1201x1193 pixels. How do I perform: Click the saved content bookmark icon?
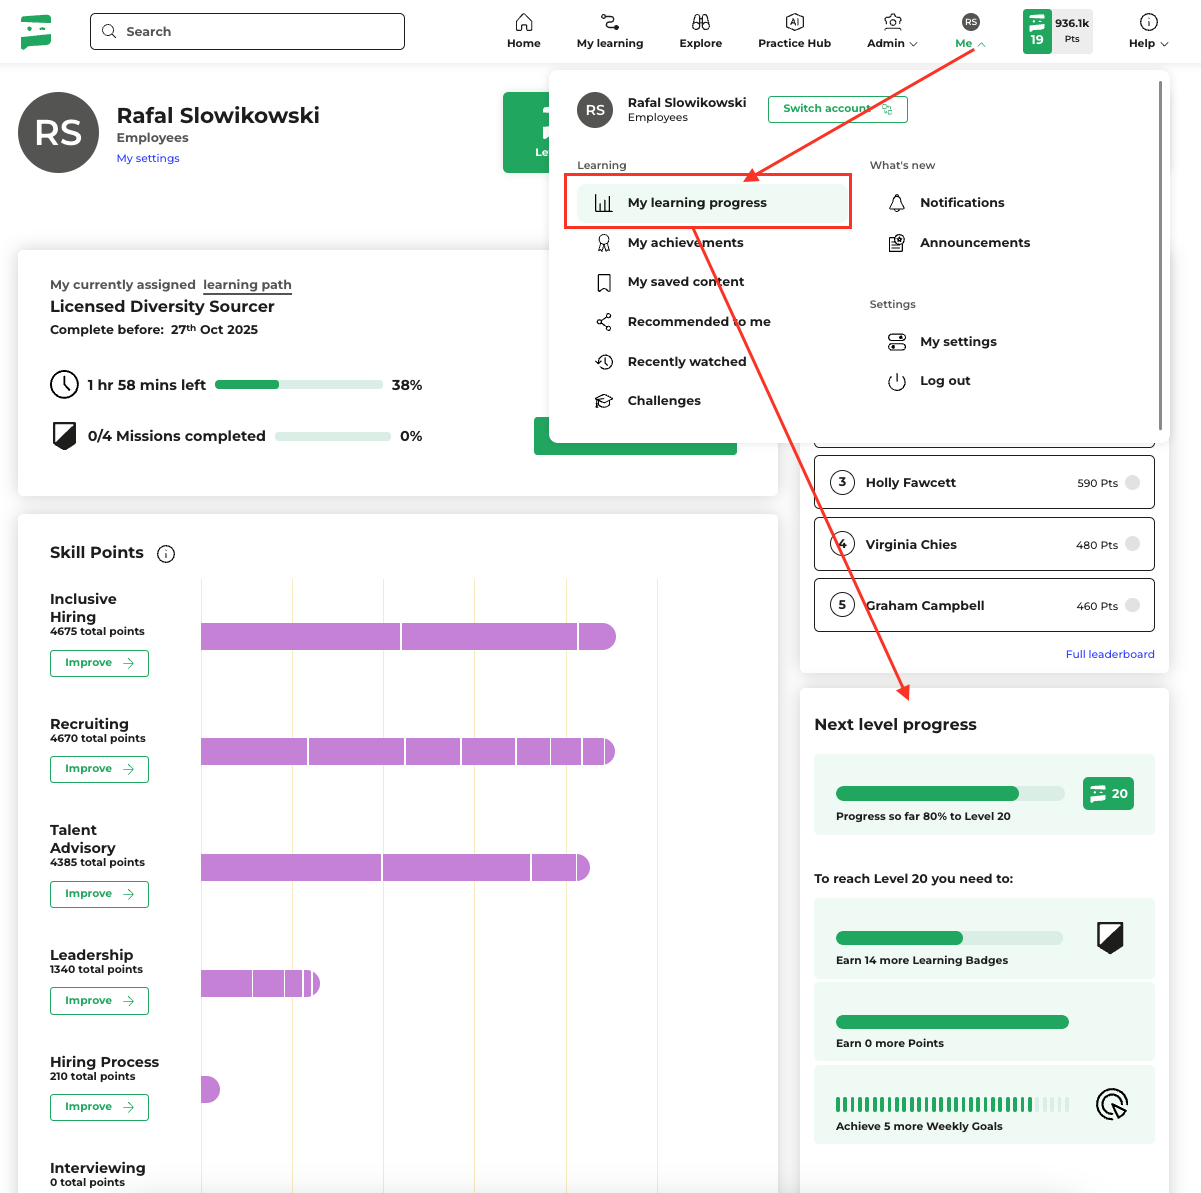[604, 283]
